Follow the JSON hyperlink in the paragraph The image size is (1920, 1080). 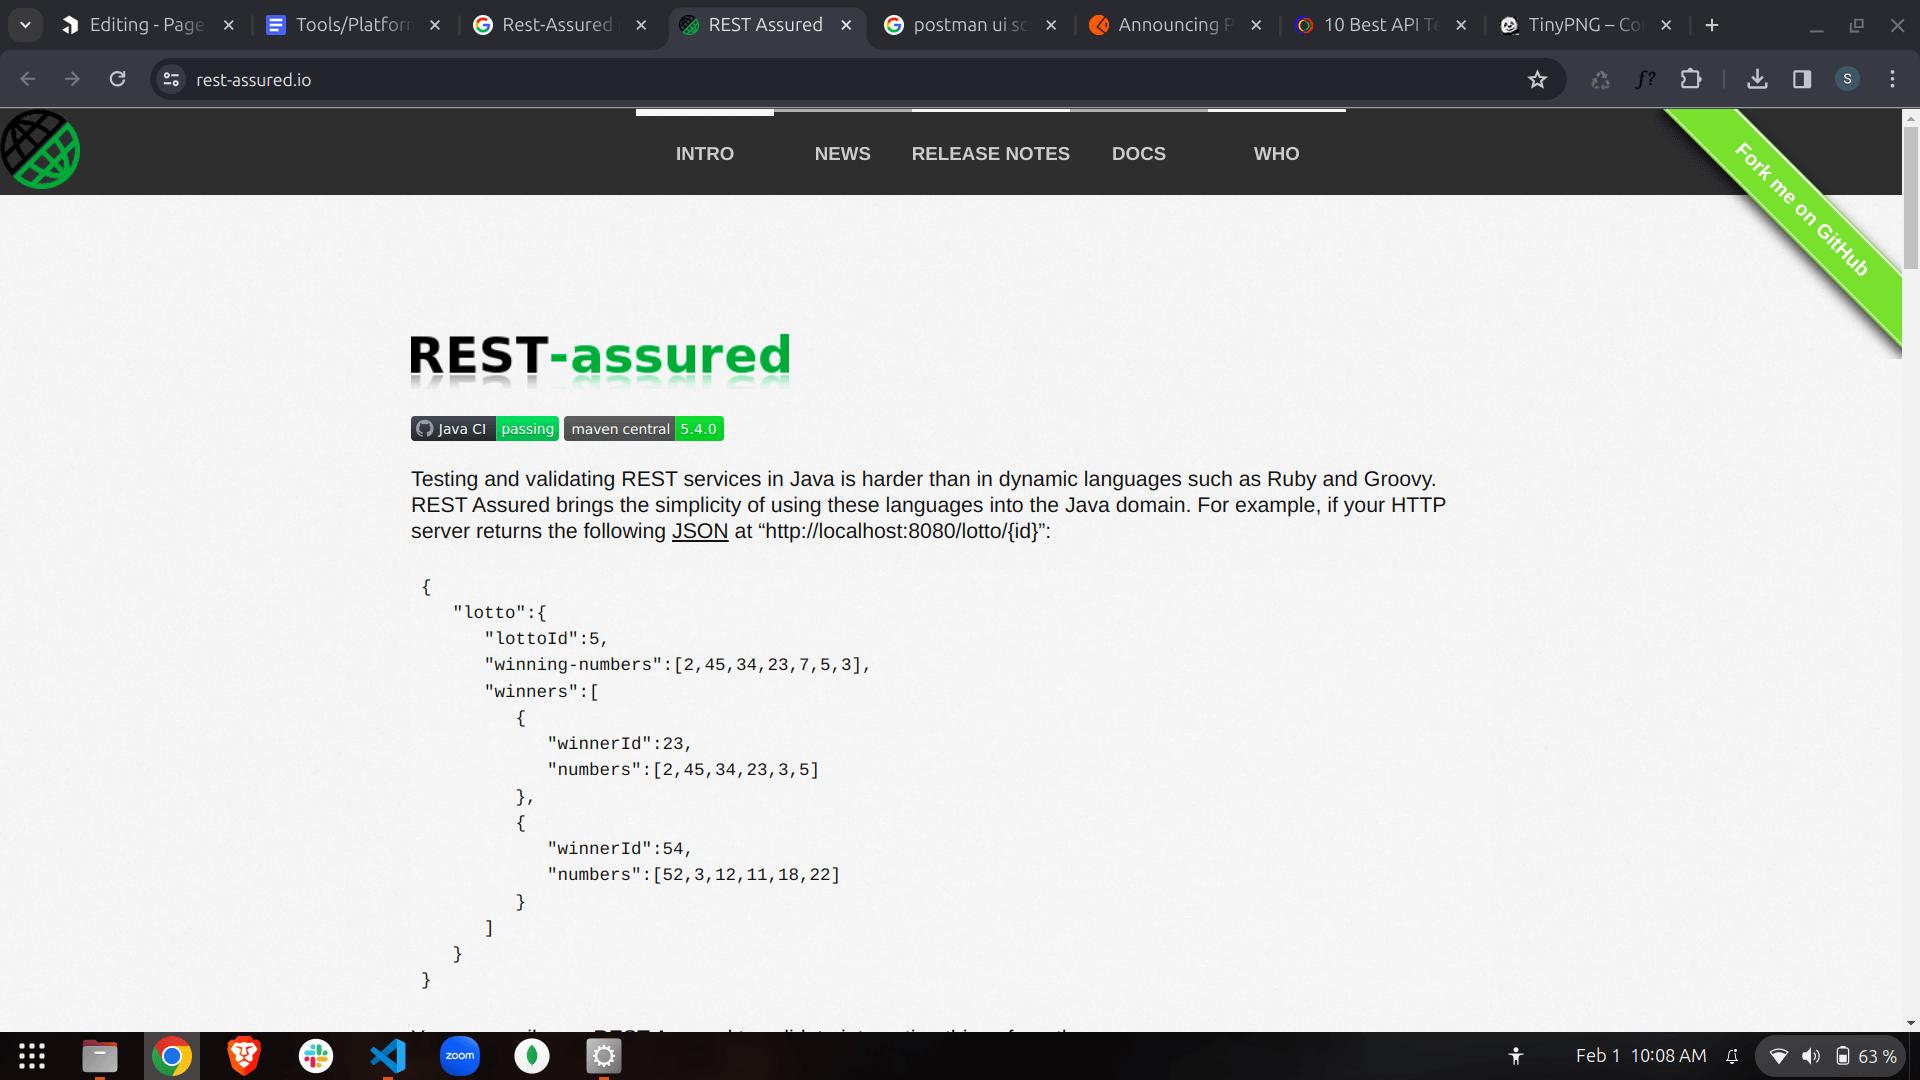(699, 531)
